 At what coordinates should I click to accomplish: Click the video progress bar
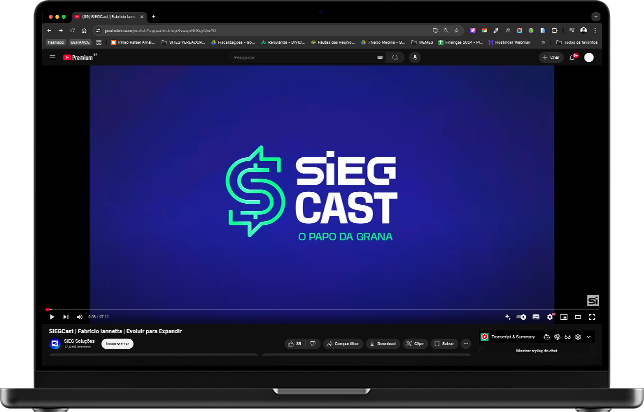[x=300, y=309]
